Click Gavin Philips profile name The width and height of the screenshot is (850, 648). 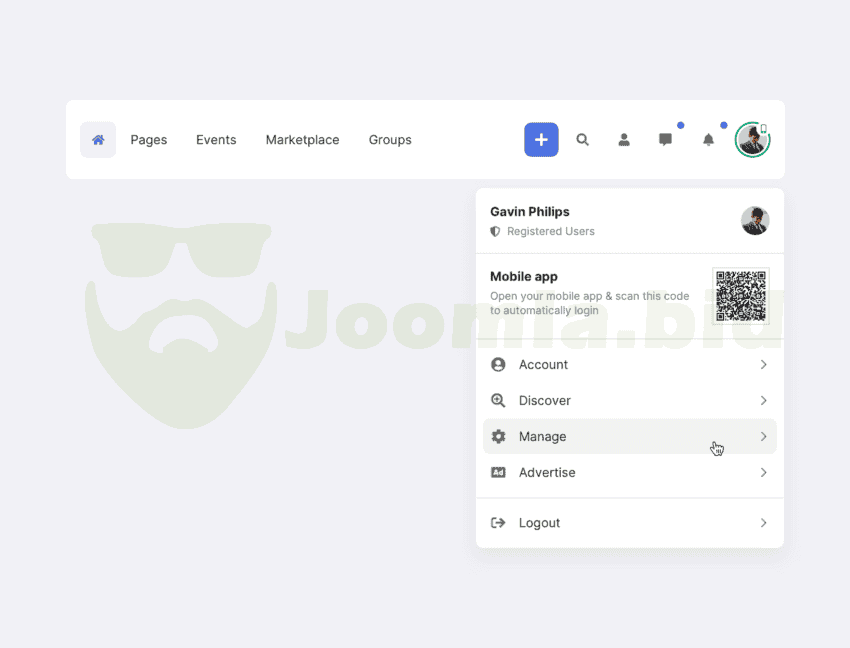(530, 212)
